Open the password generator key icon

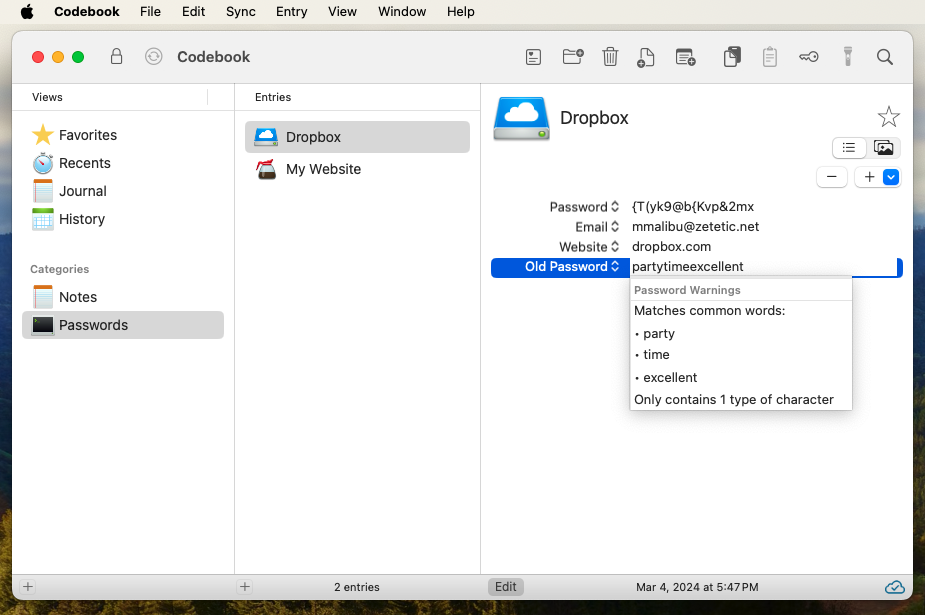click(x=809, y=57)
